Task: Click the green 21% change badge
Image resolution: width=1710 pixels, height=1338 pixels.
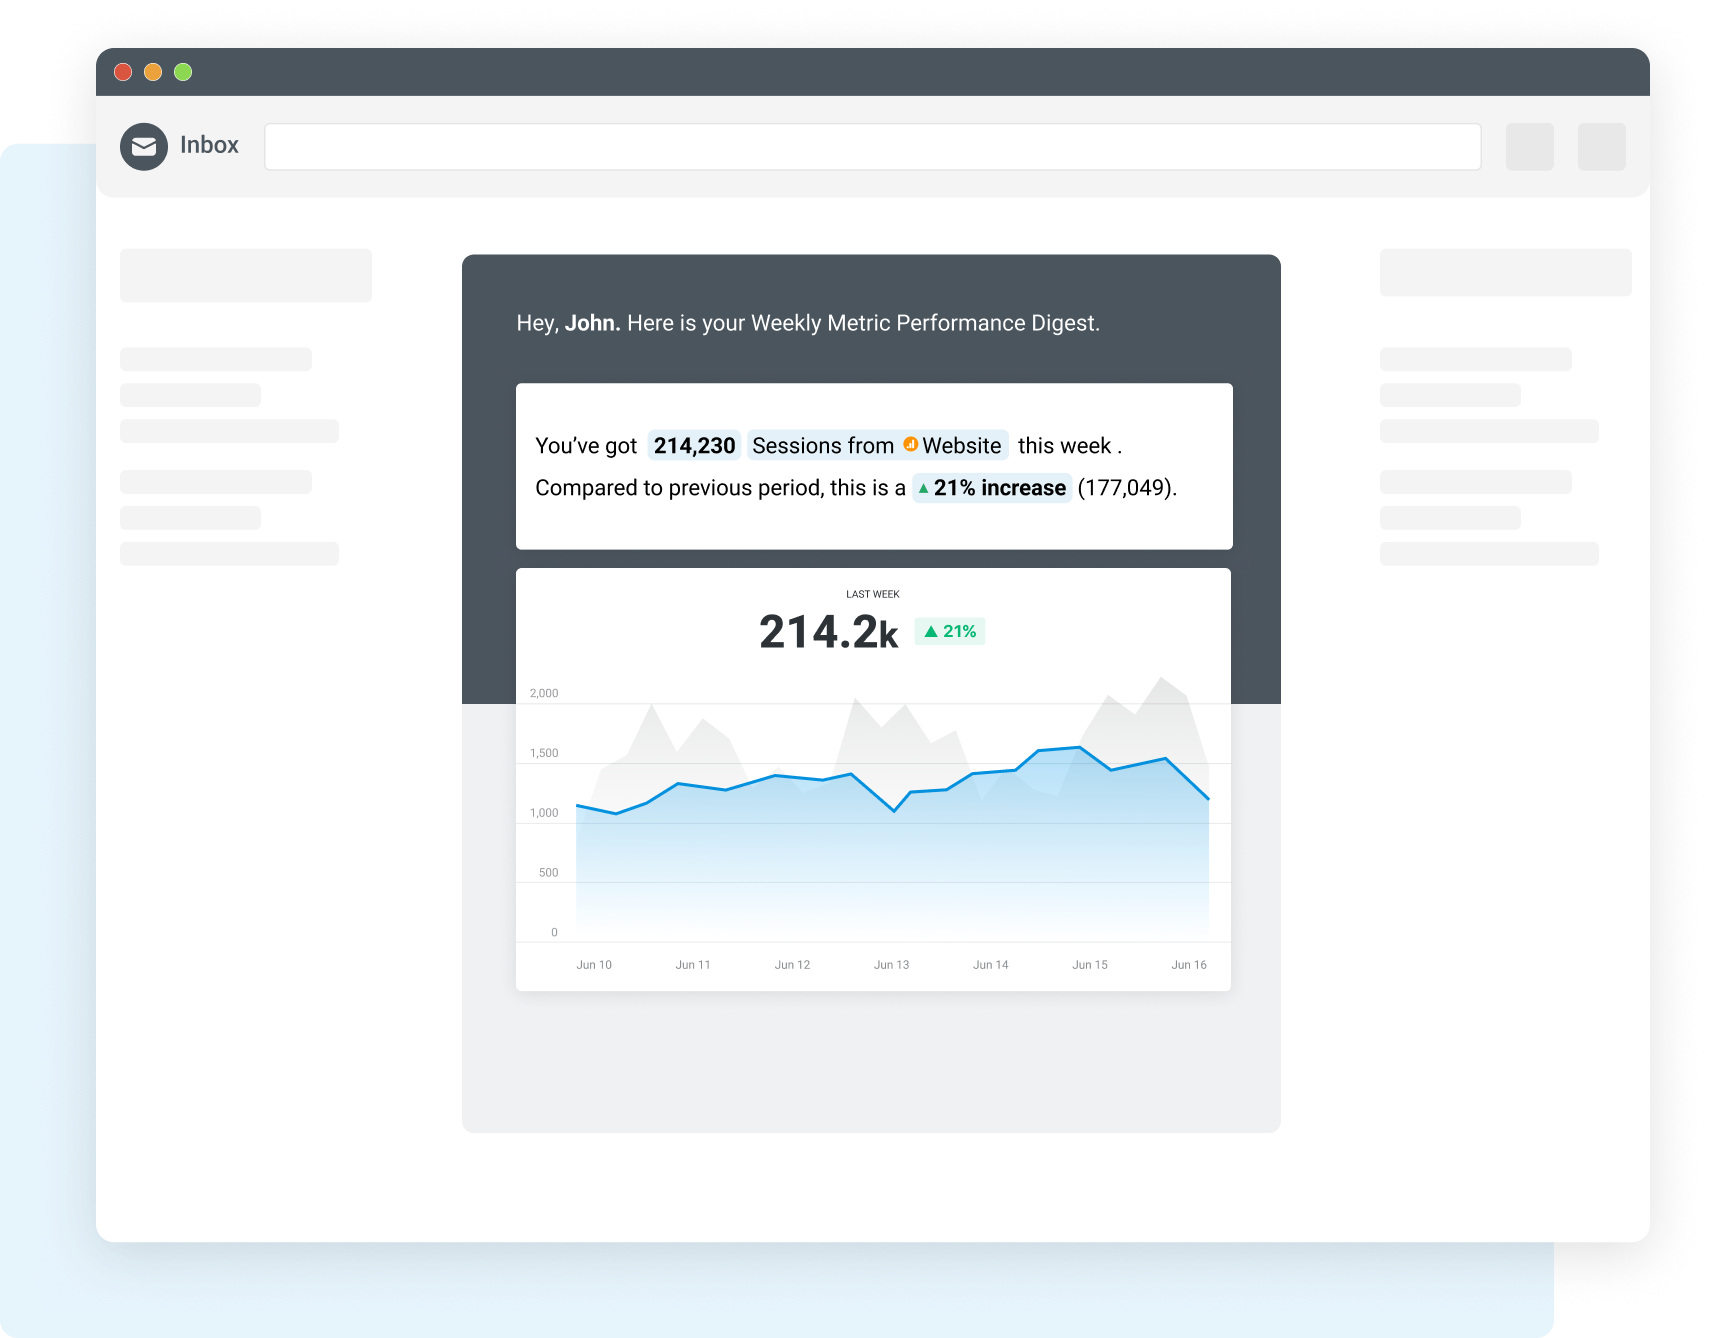Action: pyautogui.click(x=948, y=630)
